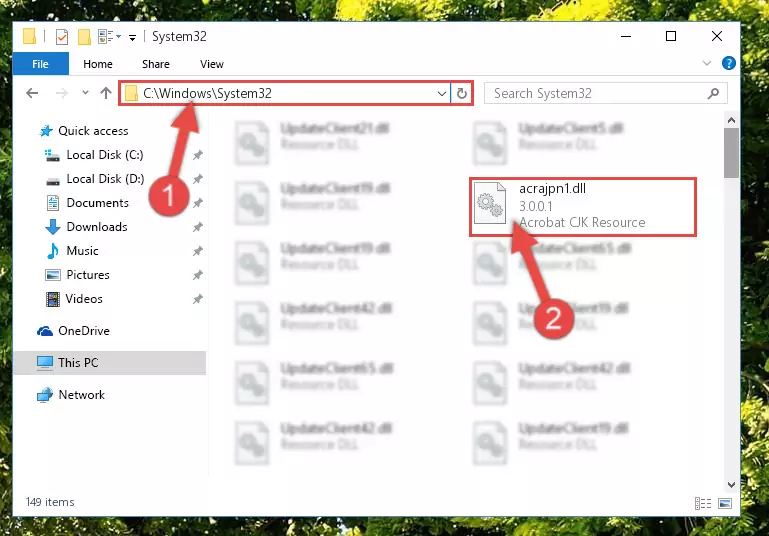Screen dimensions: 769x536
Task: Click the acrajpn1.dll gear file icon
Action: click(490, 203)
